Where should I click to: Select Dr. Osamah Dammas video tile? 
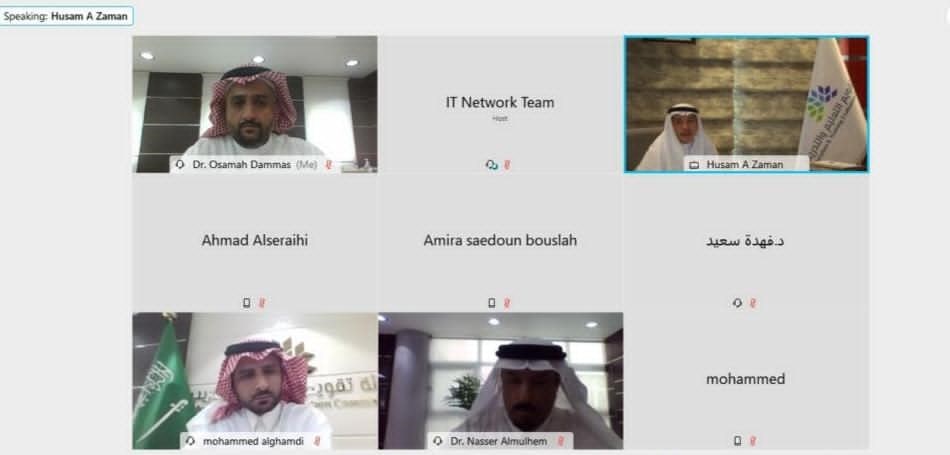[255, 104]
